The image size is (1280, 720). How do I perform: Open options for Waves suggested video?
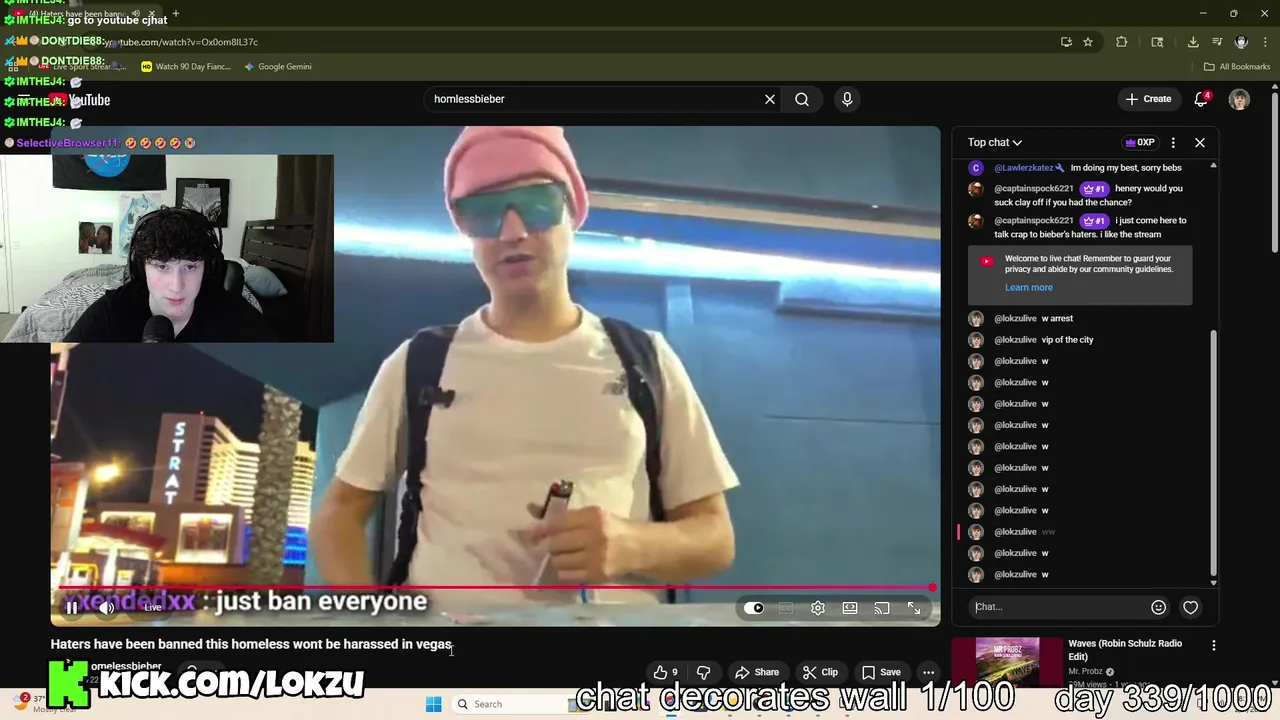click(1214, 646)
